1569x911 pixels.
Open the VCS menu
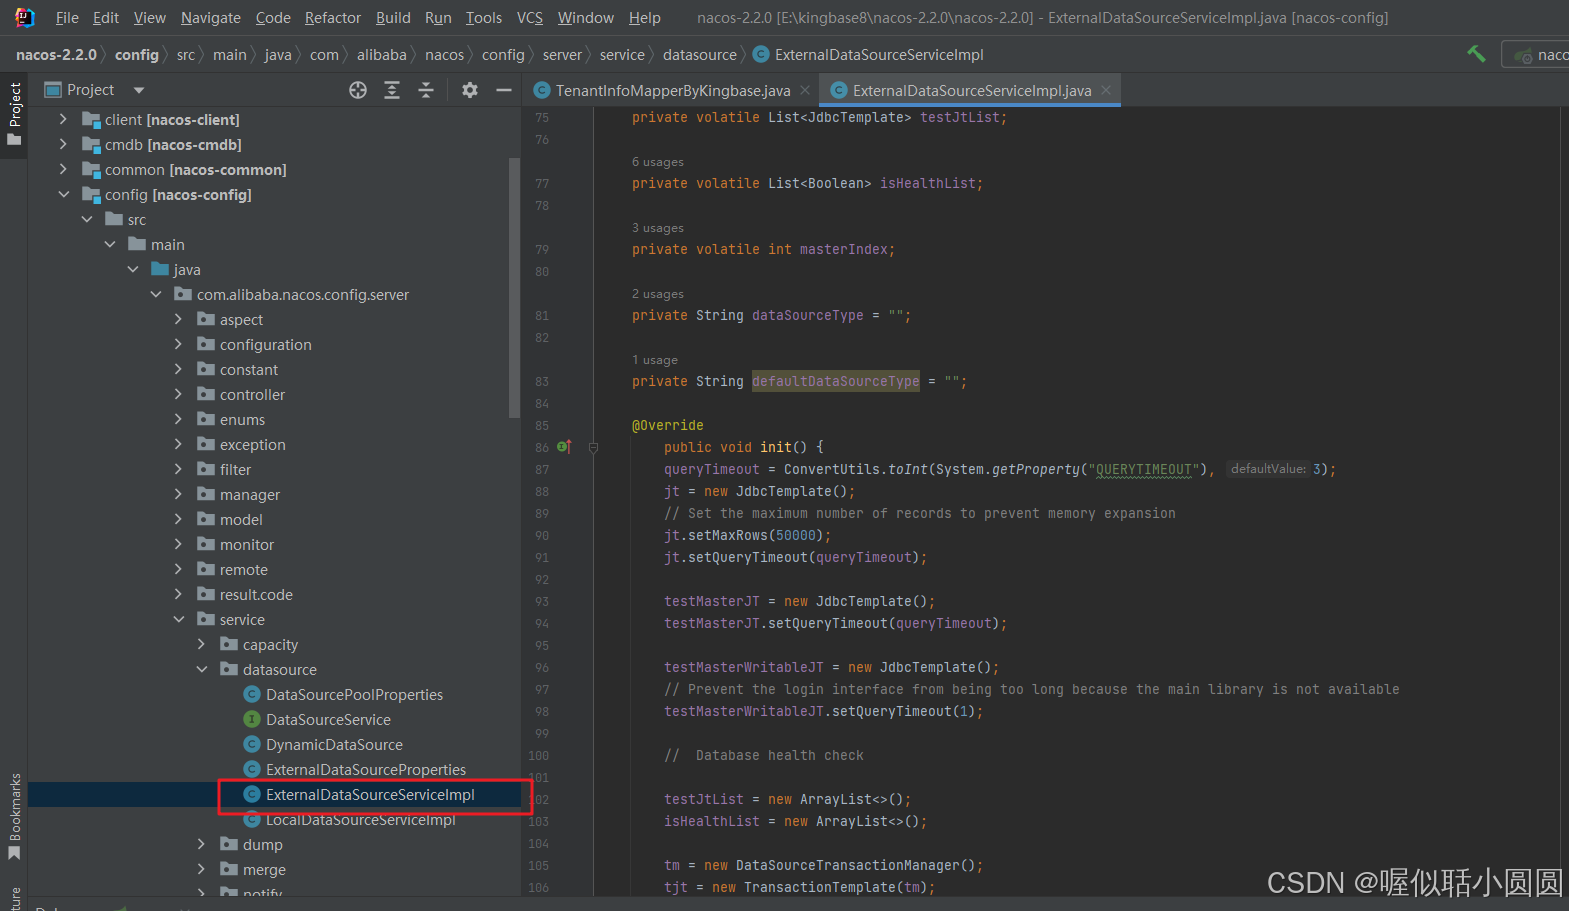(530, 18)
